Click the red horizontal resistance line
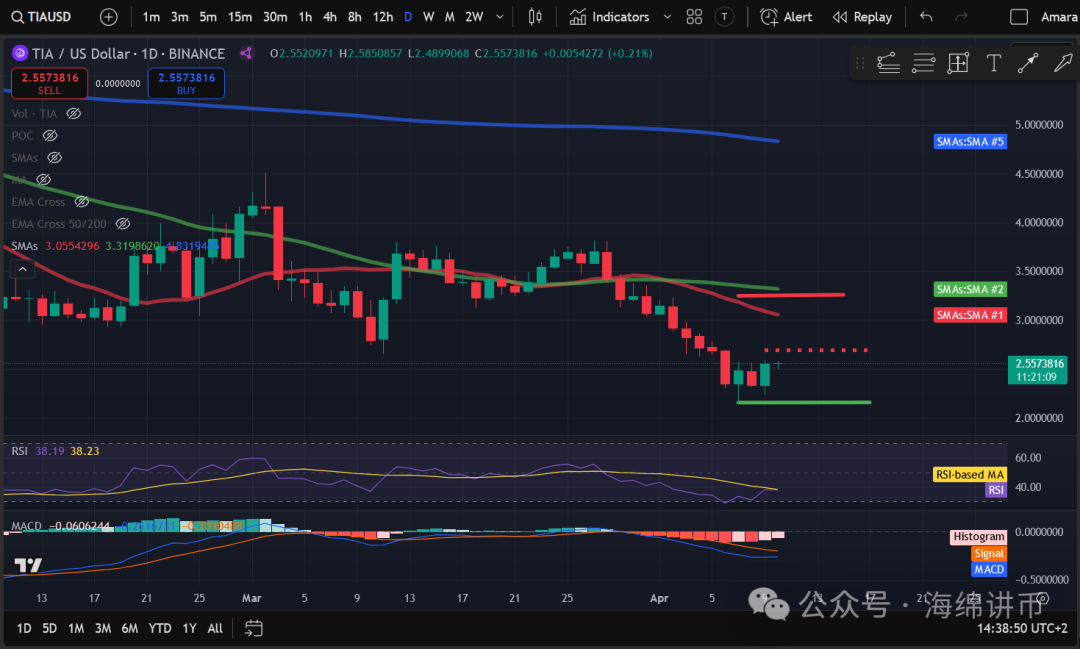 [x=790, y=295]
